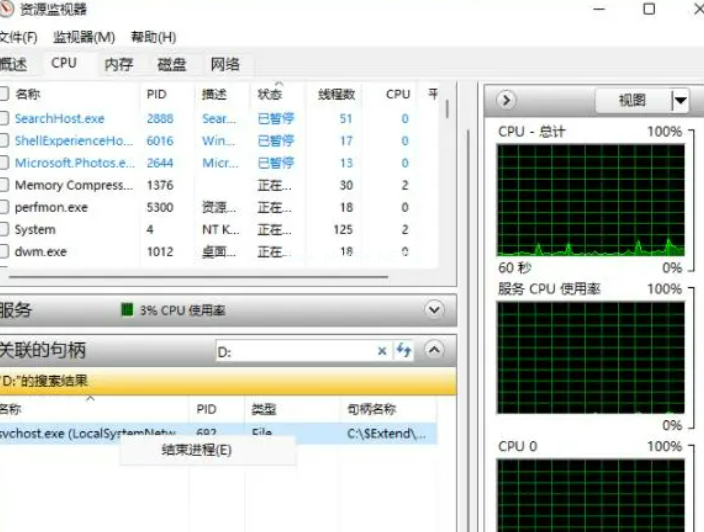The image size is (704, 532).
Task: Click into the handle search field containing D:
Action: tap(295, 351)
